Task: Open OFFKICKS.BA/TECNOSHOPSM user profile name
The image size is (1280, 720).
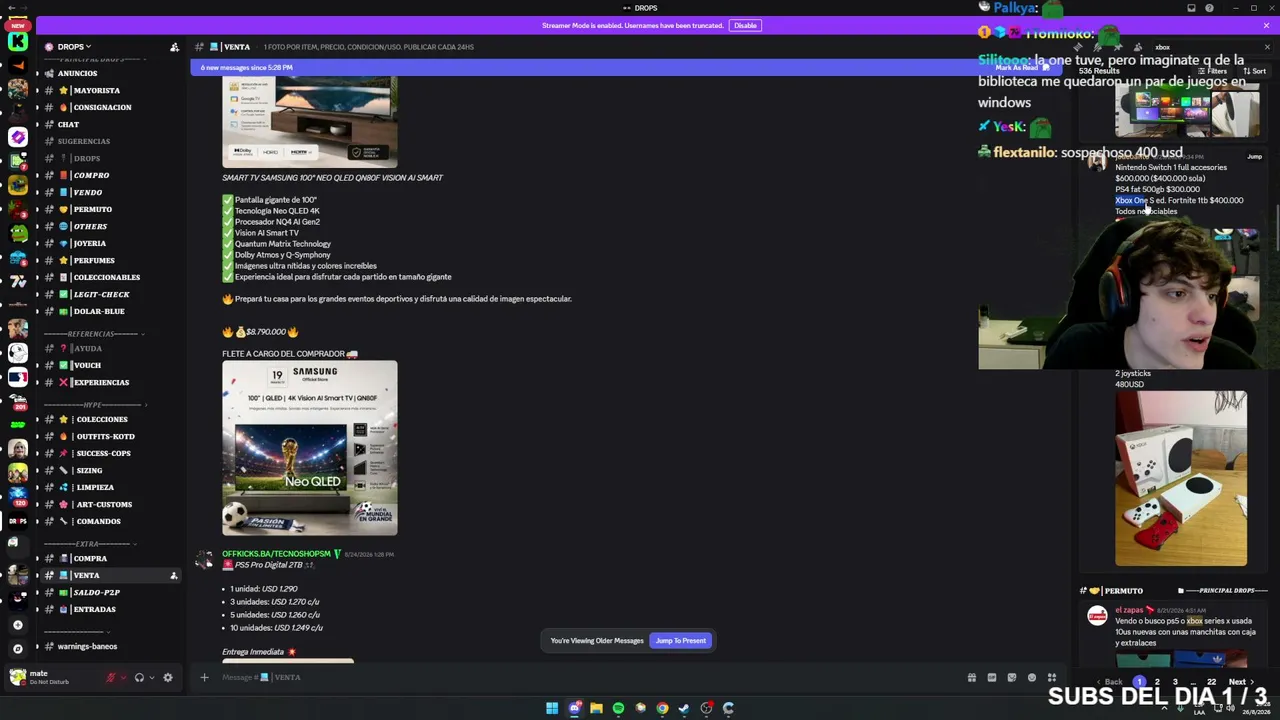Action: (276, 554)
